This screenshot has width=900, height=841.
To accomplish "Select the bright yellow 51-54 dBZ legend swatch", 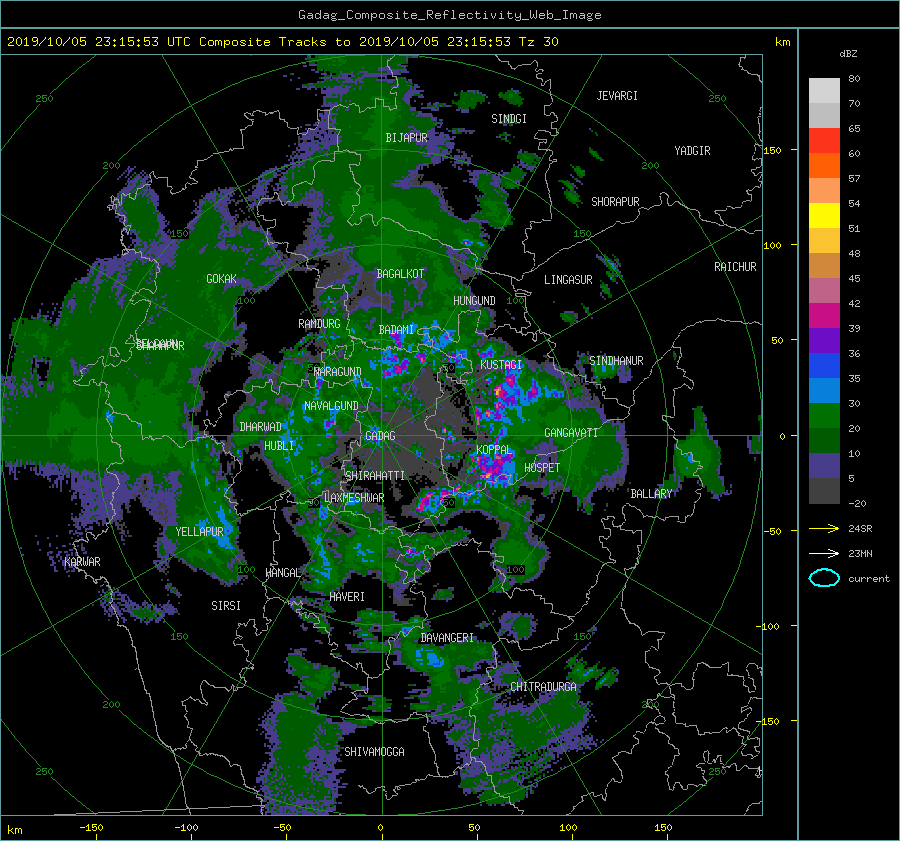I will pyautogui.click(x=824, y=216).
